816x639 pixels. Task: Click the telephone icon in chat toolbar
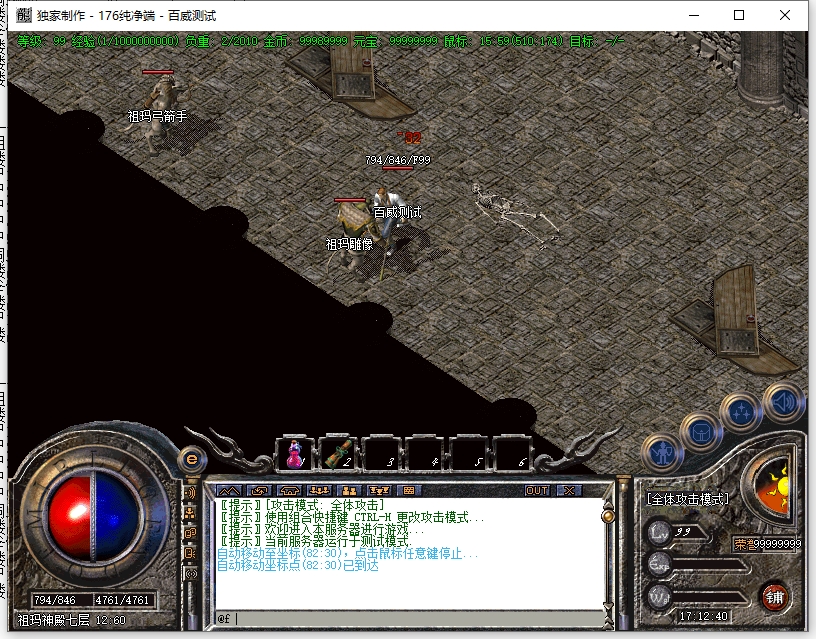coord(289,490)
